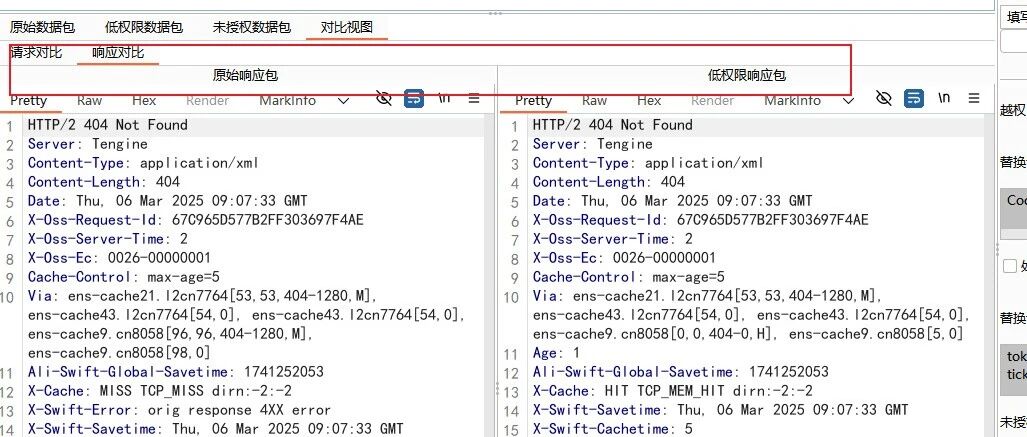
Task: Click 'HTTP/2 404 Not Found' in 低权限响应包 pane
Action: pos(612,124)
